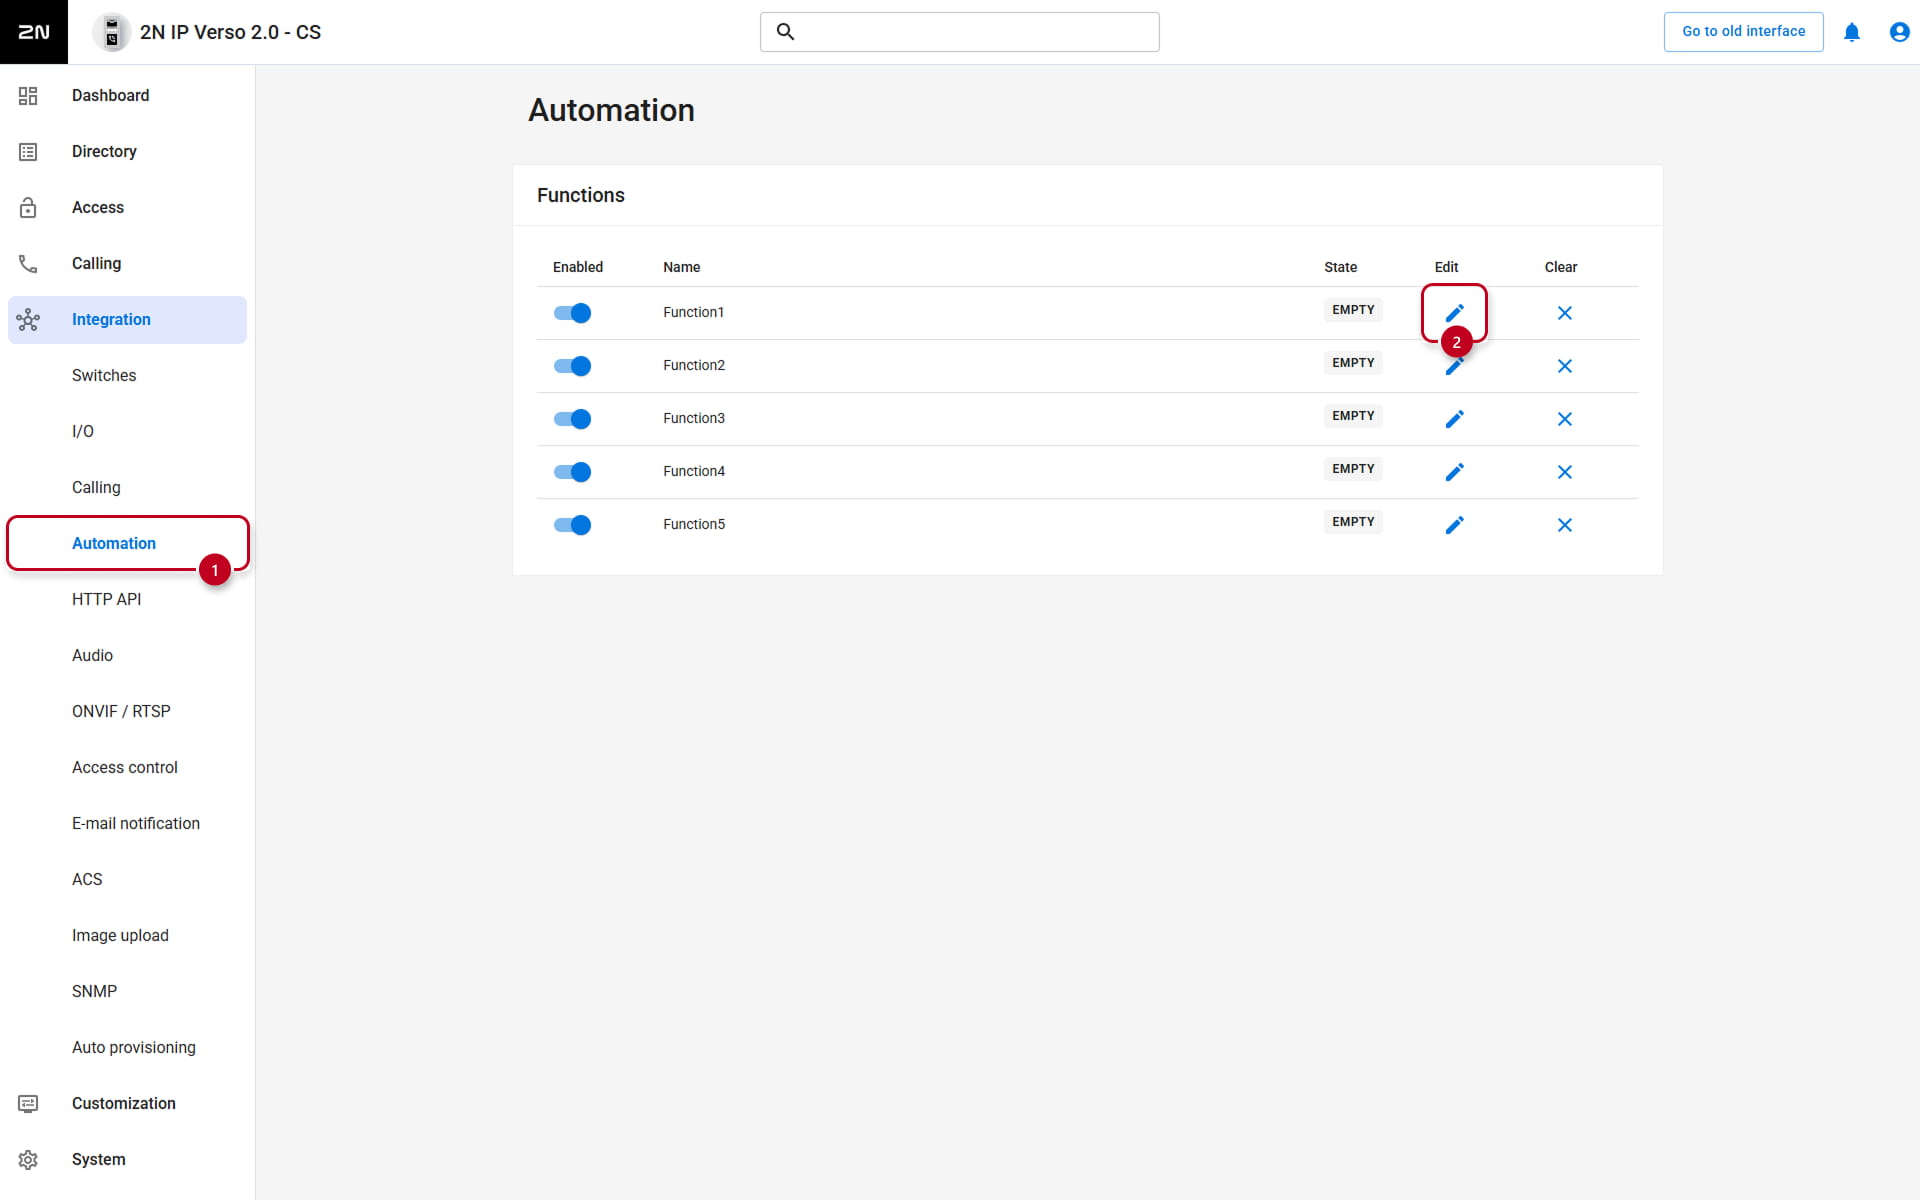Open the Directory section

[127, 152]
